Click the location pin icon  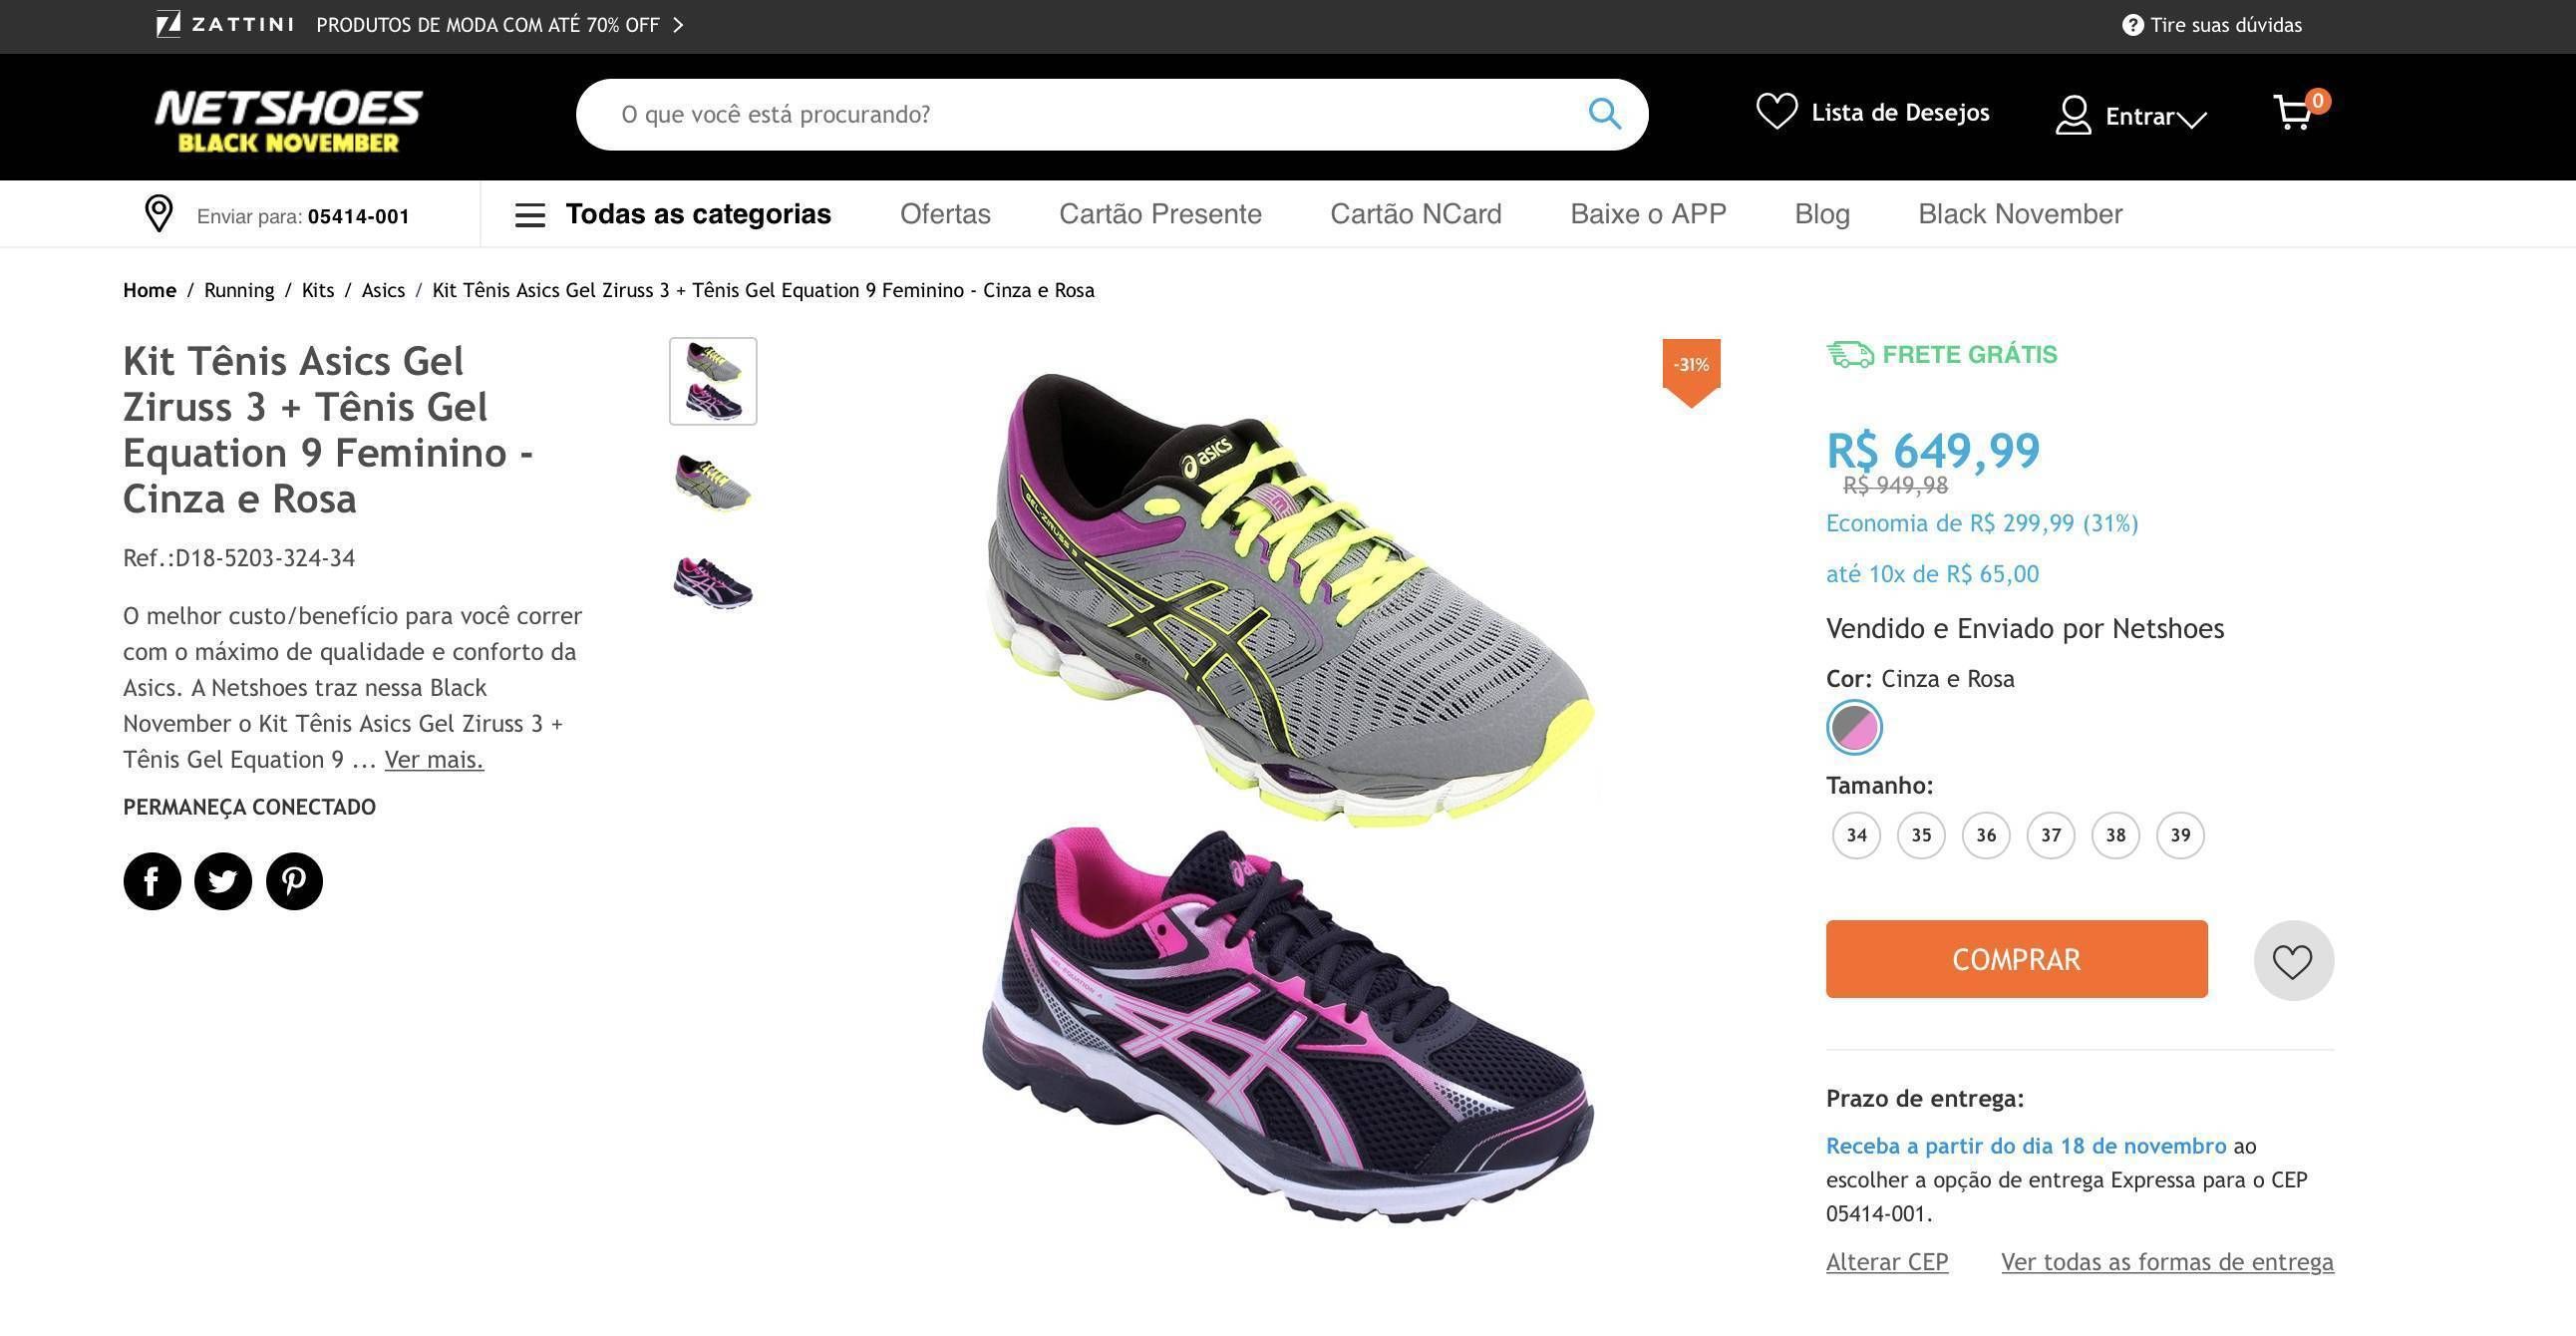click(158, 214)
